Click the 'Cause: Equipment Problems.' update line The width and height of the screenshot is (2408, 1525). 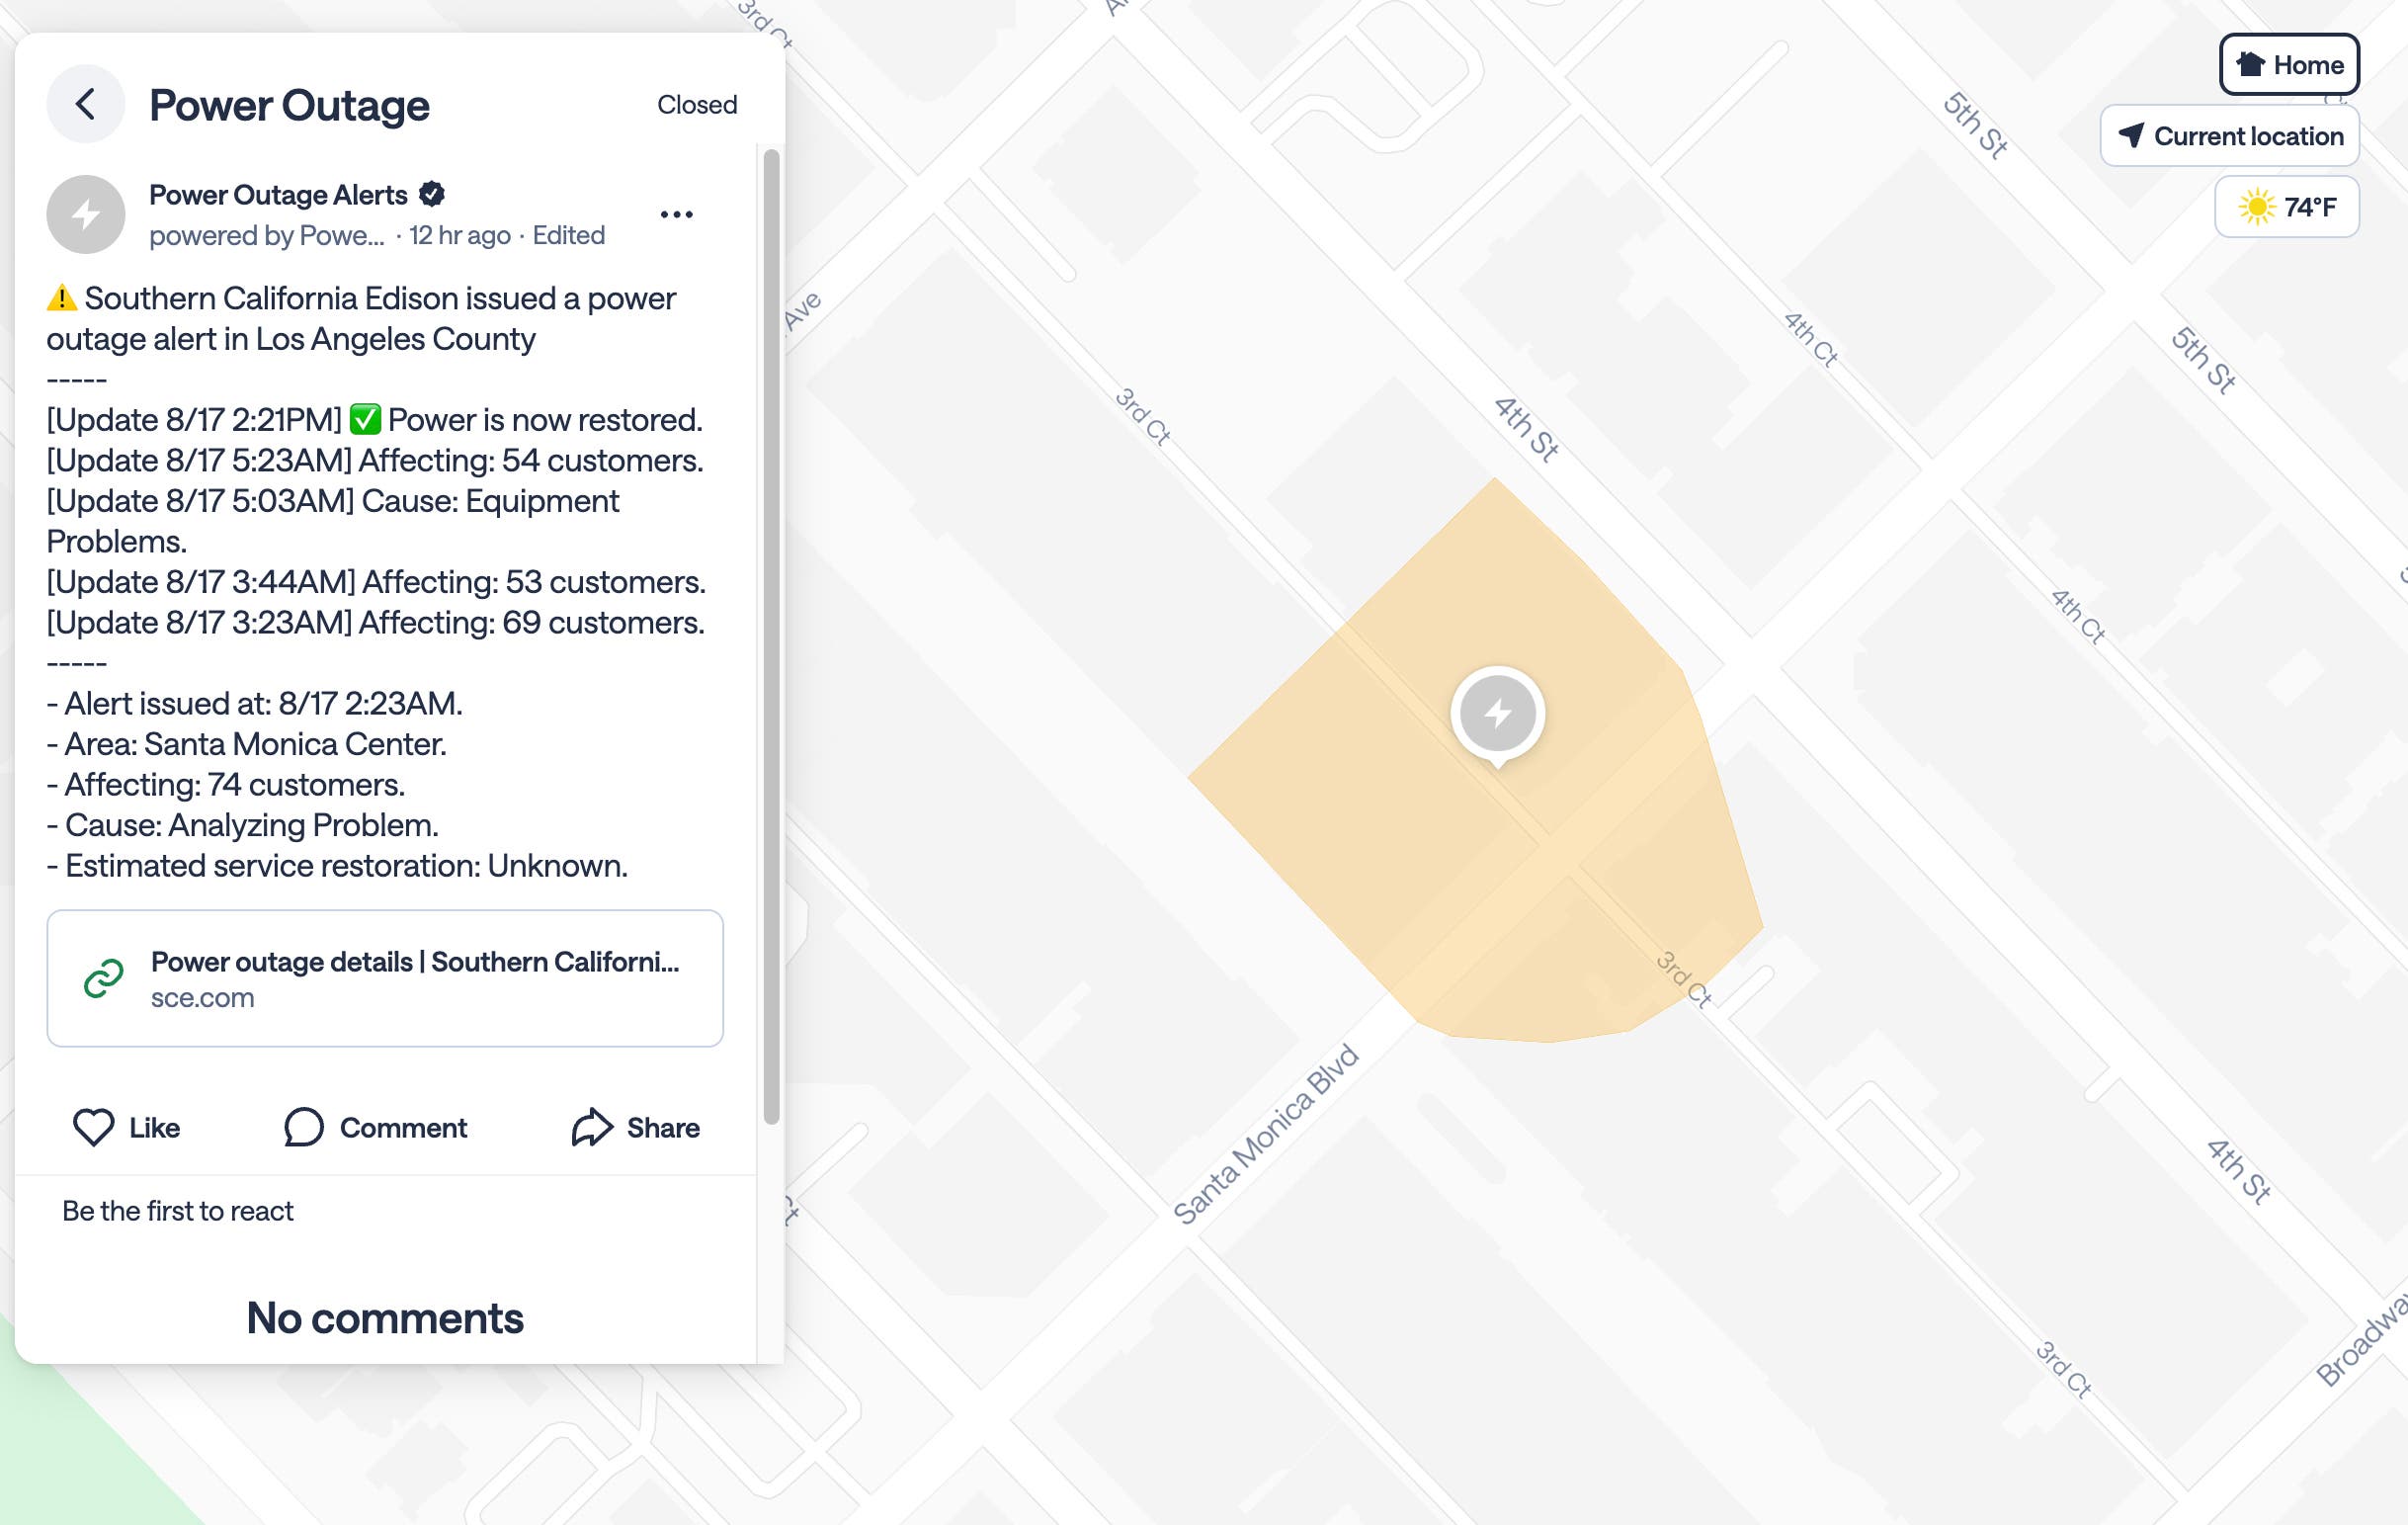coord(333,520)
